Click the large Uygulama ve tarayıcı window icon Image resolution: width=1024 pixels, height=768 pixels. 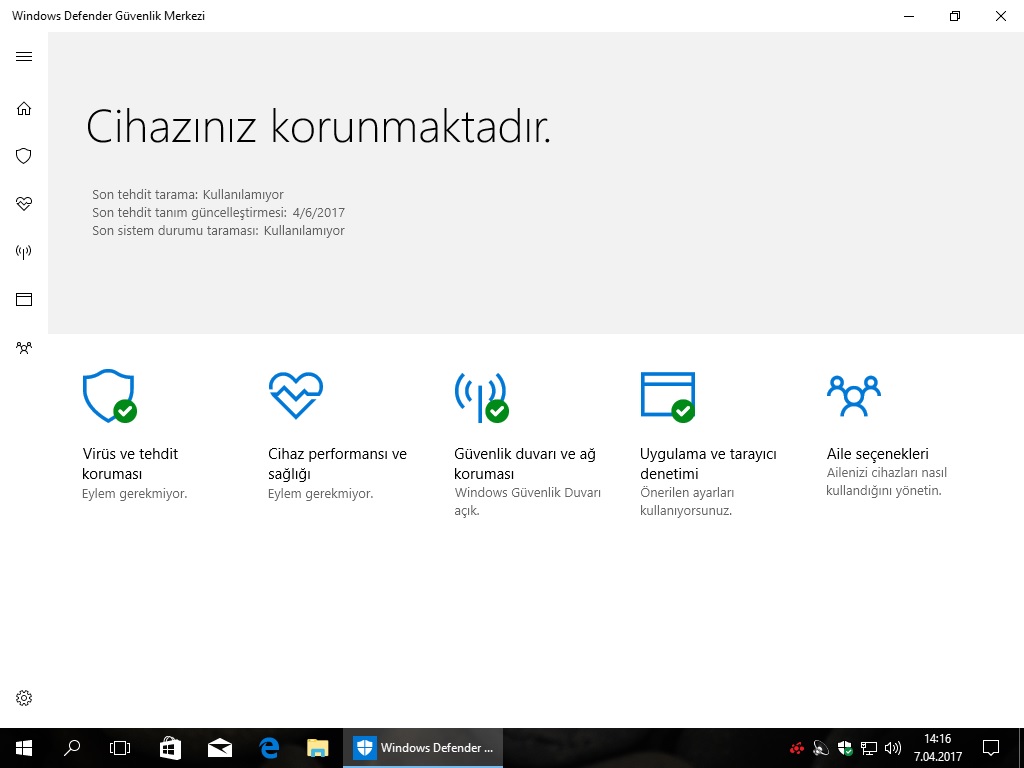pyautogui.click(x=667, y=395)
